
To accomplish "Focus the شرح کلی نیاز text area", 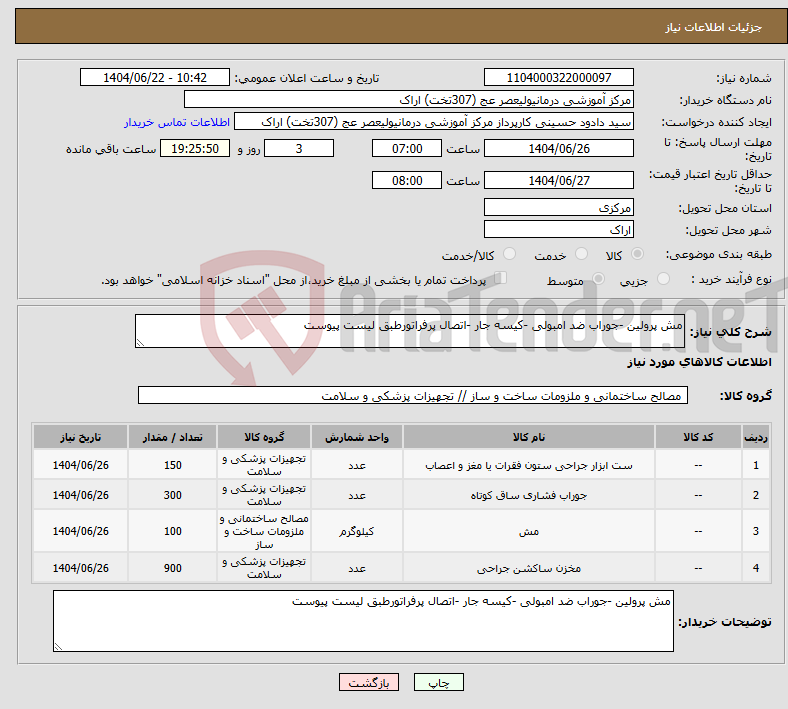I will (x=410, y=332).
